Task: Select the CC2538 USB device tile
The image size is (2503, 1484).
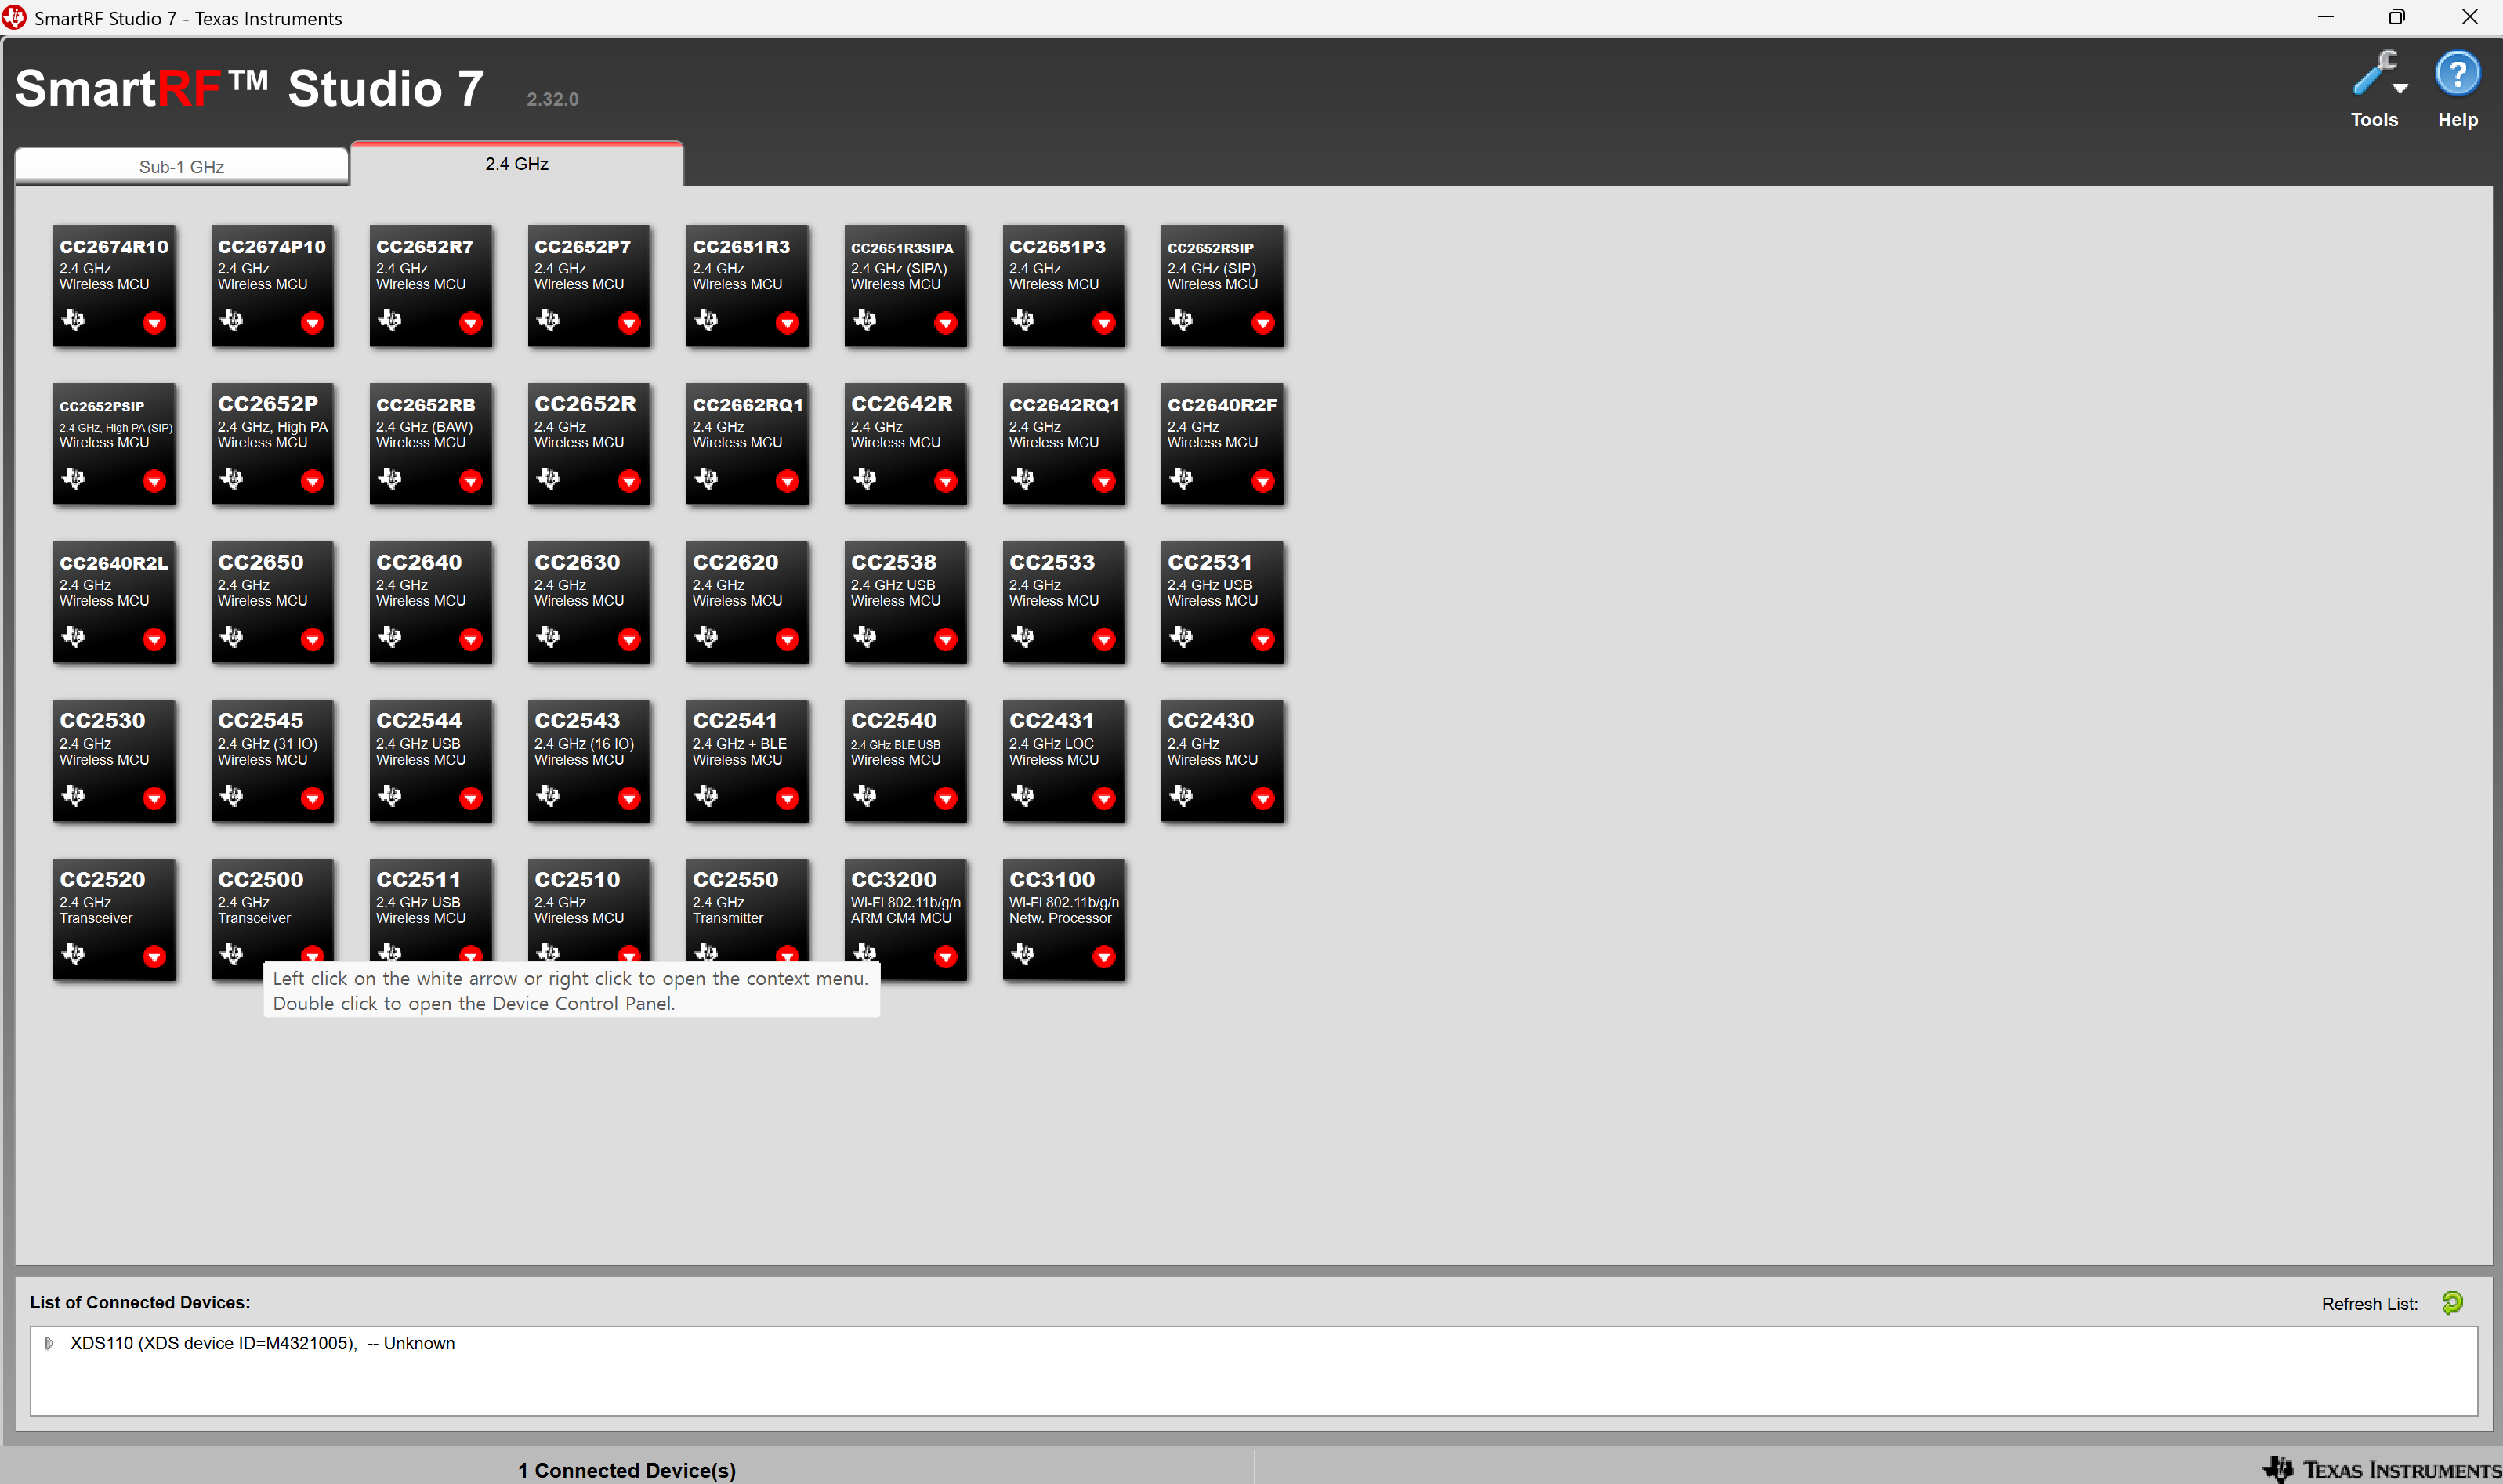Action: coord(905,601)
